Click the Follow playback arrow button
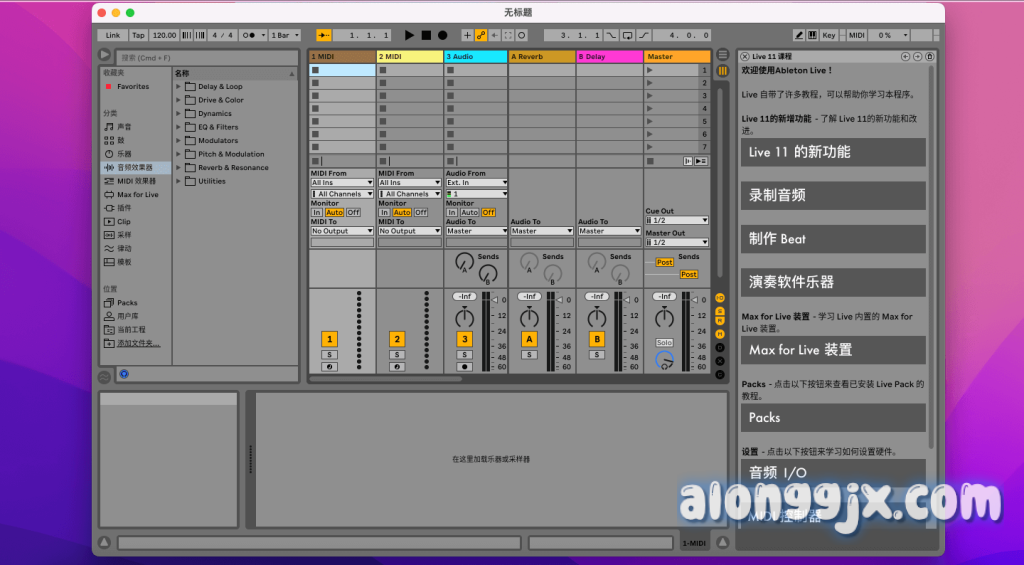Image resolution: width=1024 pixels, height=565 pixels. 324,35
